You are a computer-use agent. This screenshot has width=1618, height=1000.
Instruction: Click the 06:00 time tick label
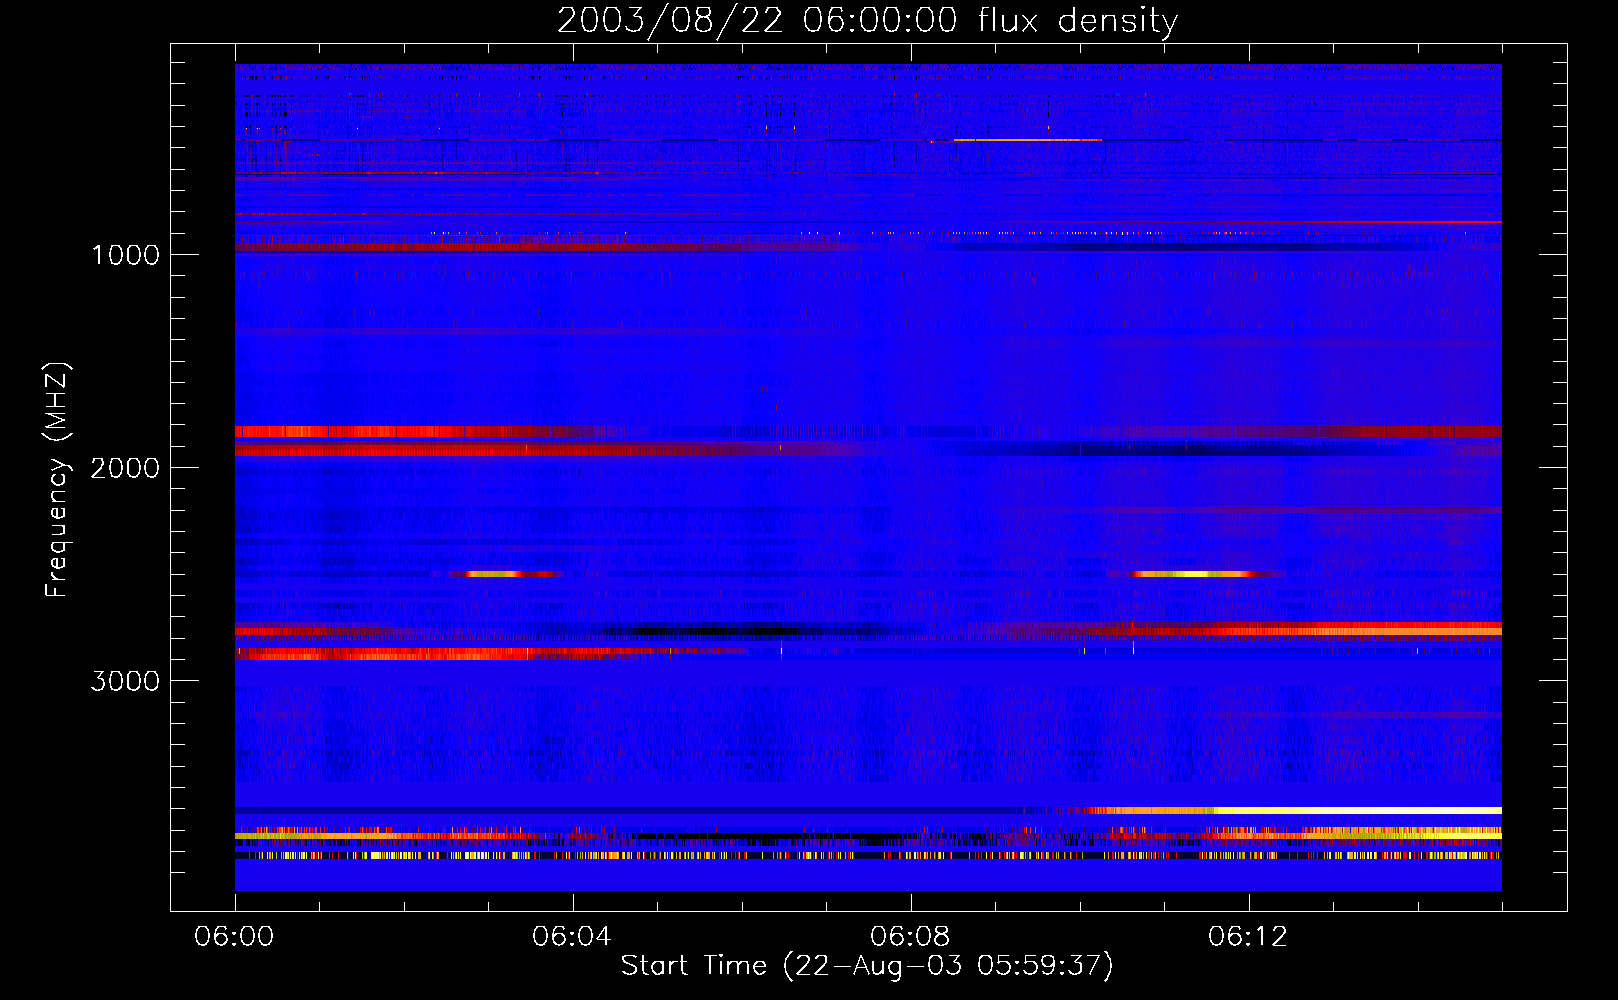(234, 937)
